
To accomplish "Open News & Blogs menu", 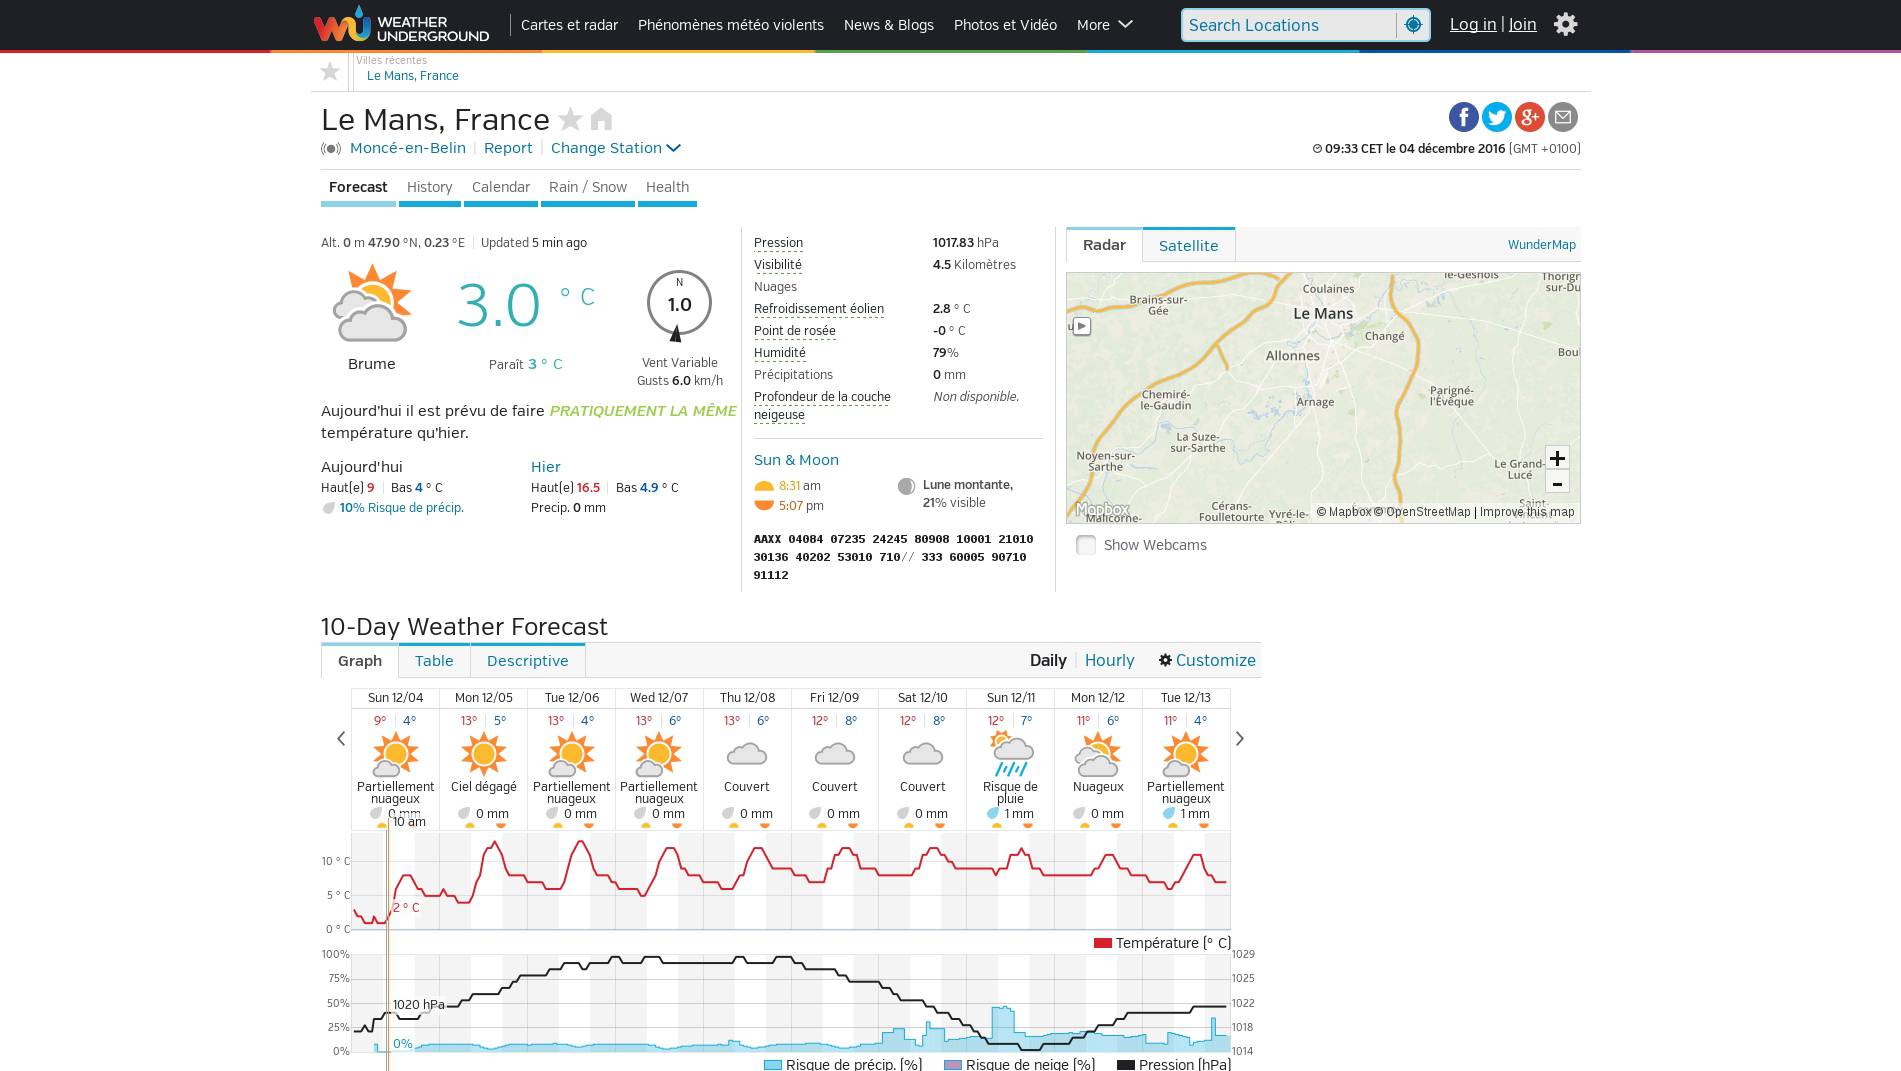I will (889, 25).
